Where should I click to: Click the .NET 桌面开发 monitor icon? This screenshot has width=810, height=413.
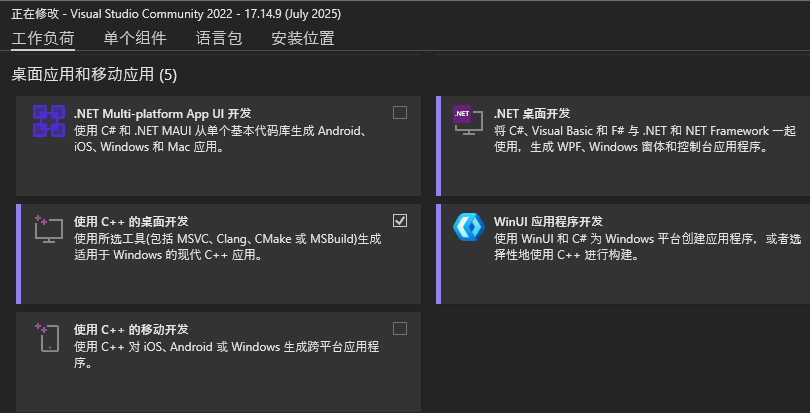[468, 120]
